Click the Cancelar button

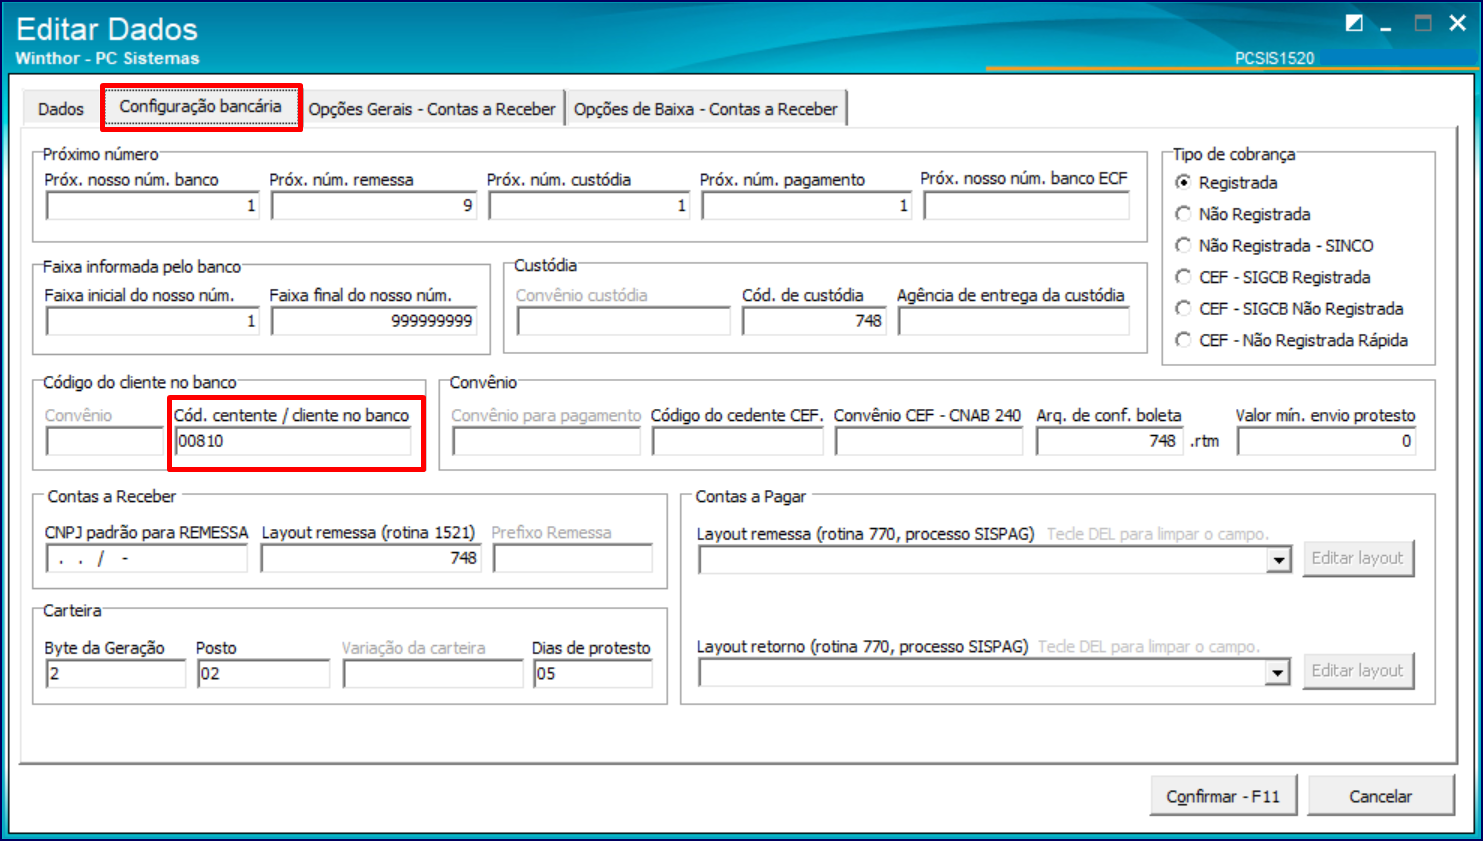point(1380,796)
